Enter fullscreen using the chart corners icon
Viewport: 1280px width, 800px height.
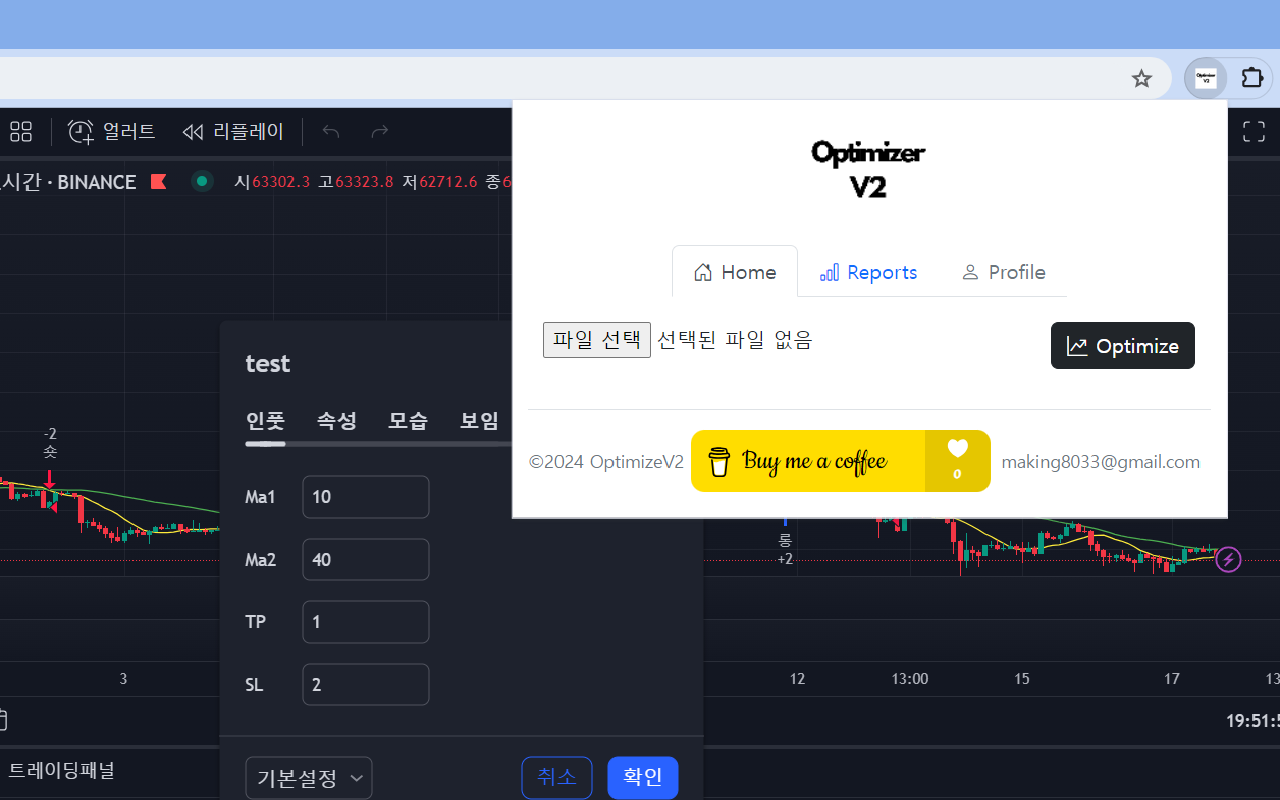(x=1252, y=131)
